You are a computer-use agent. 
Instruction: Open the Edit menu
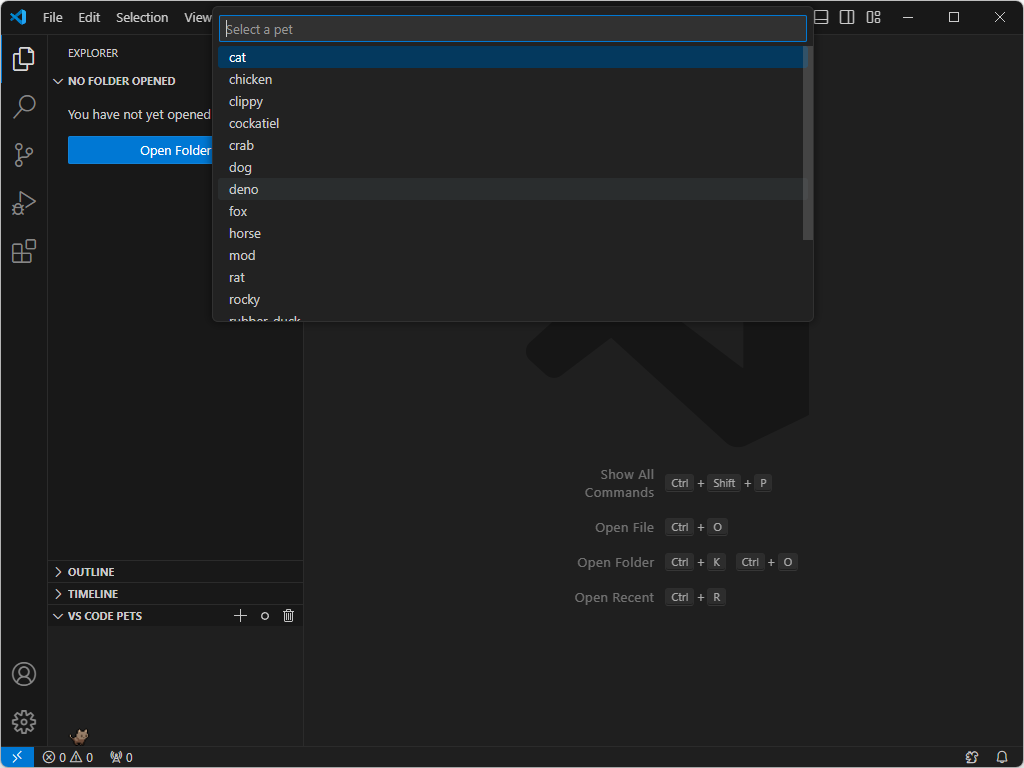pyautogui.click(x=89, y=17)
